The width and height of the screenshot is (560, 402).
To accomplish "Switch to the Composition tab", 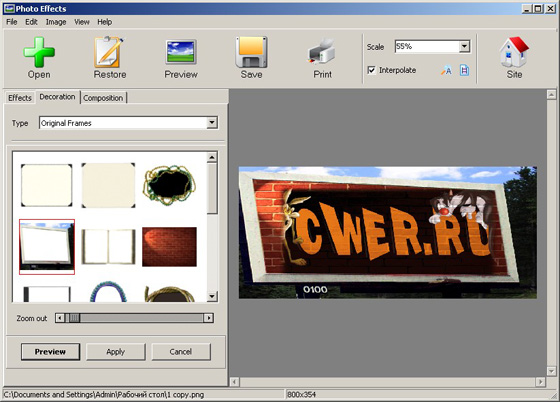I will point(103,98).
